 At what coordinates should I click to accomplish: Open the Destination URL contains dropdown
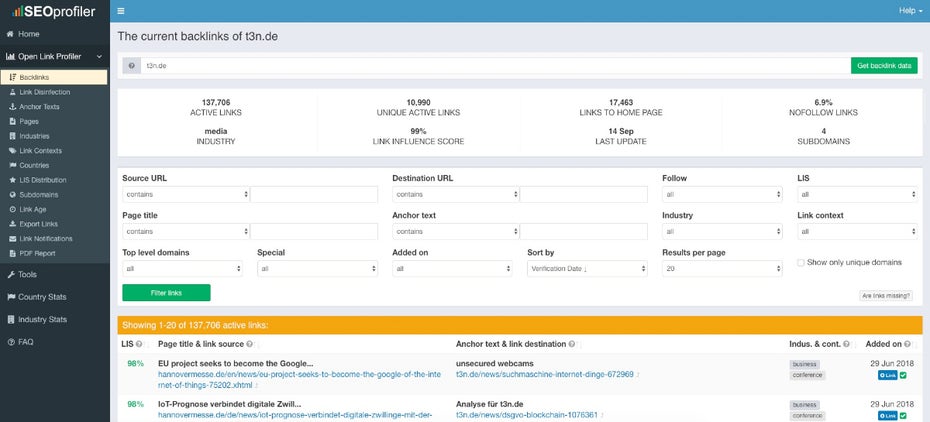456,194
